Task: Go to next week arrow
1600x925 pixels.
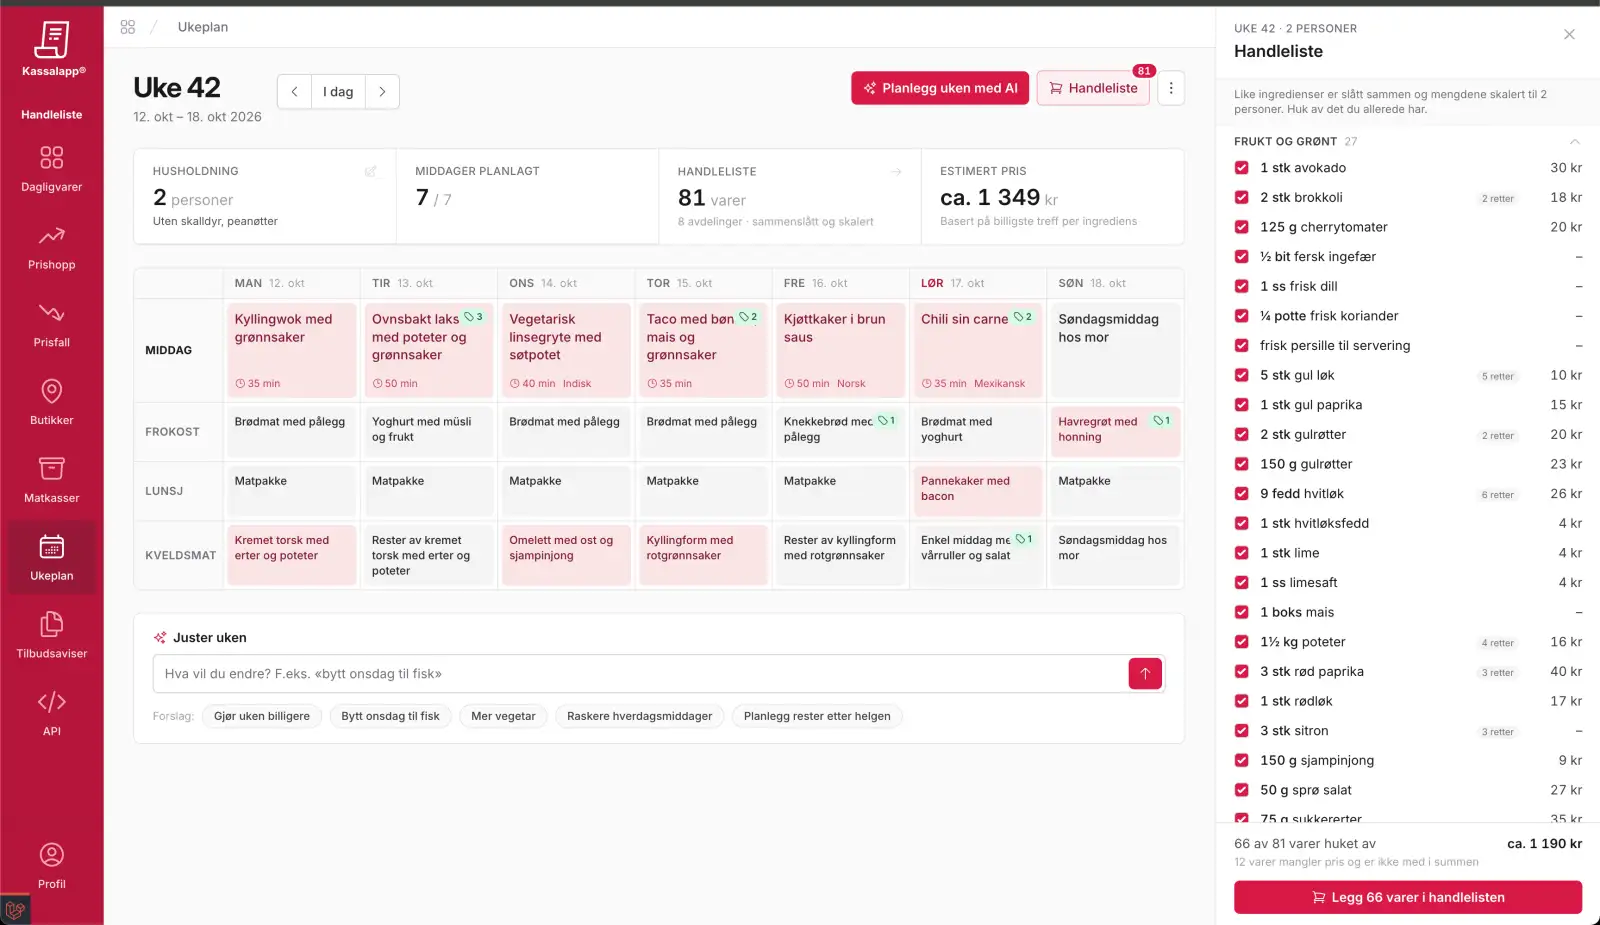Action: click(382, 92)
